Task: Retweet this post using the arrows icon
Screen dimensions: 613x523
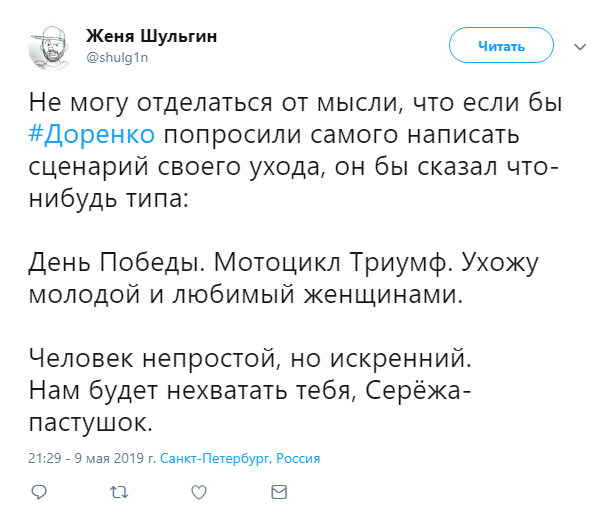Action: click(119, 492)
